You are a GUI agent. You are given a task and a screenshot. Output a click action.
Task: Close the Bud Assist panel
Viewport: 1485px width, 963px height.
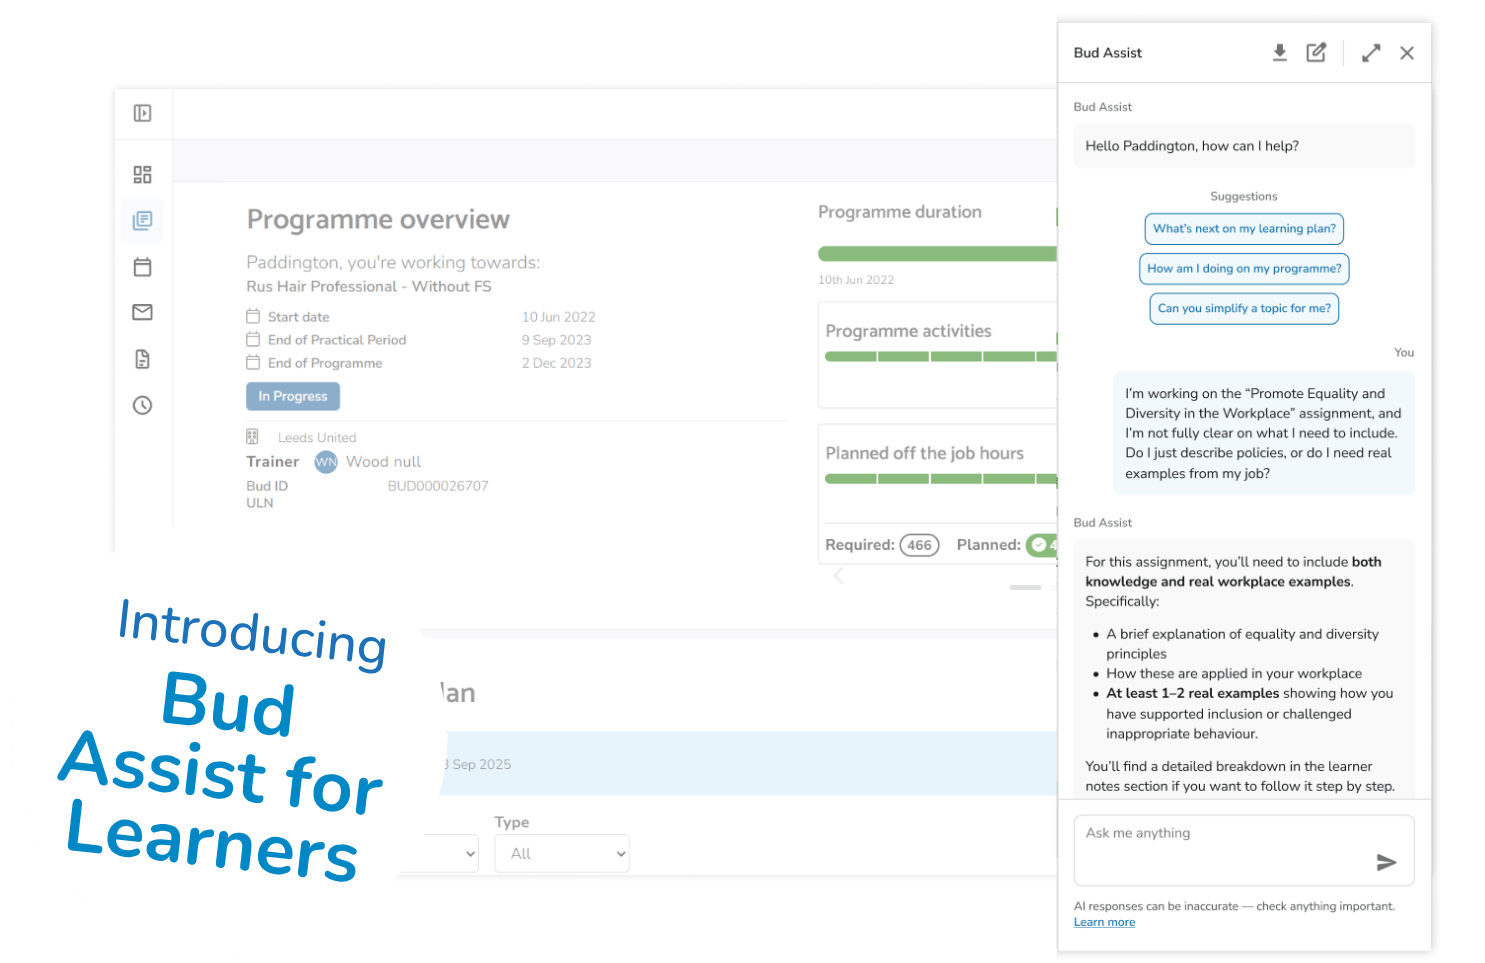click(1407, 53)
